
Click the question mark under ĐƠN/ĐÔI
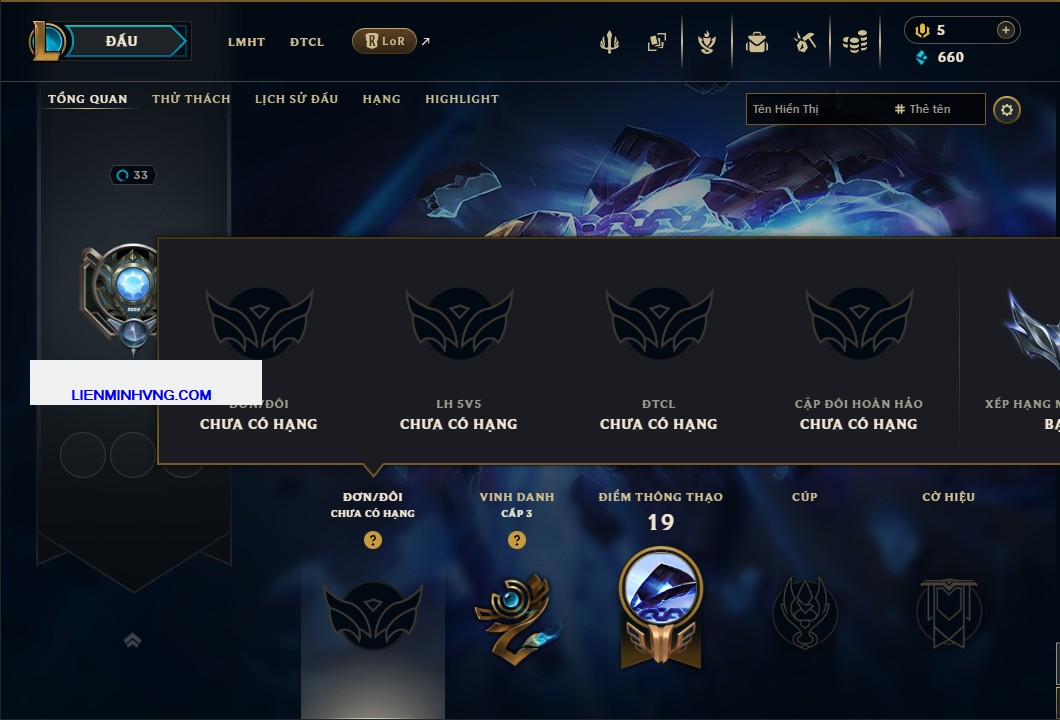(x=372, y=539)
